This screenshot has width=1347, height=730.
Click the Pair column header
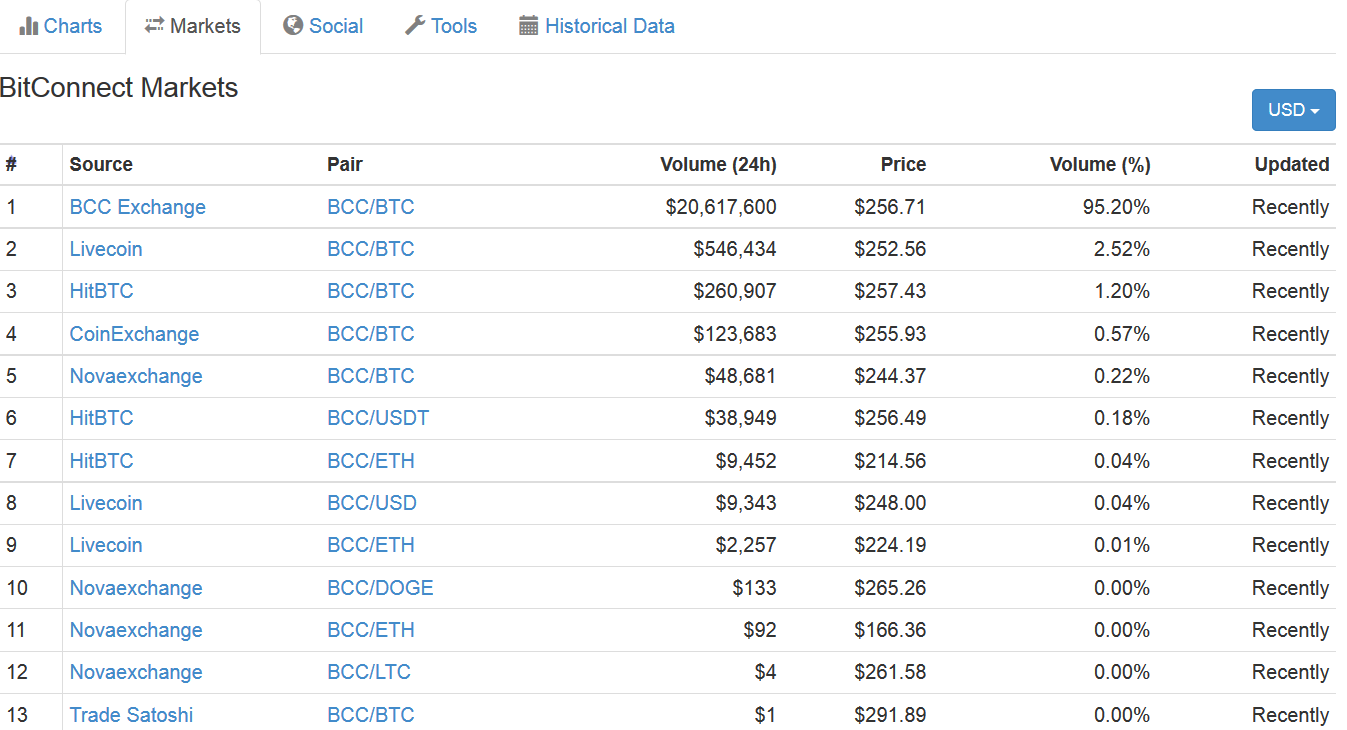coord(345,165)
